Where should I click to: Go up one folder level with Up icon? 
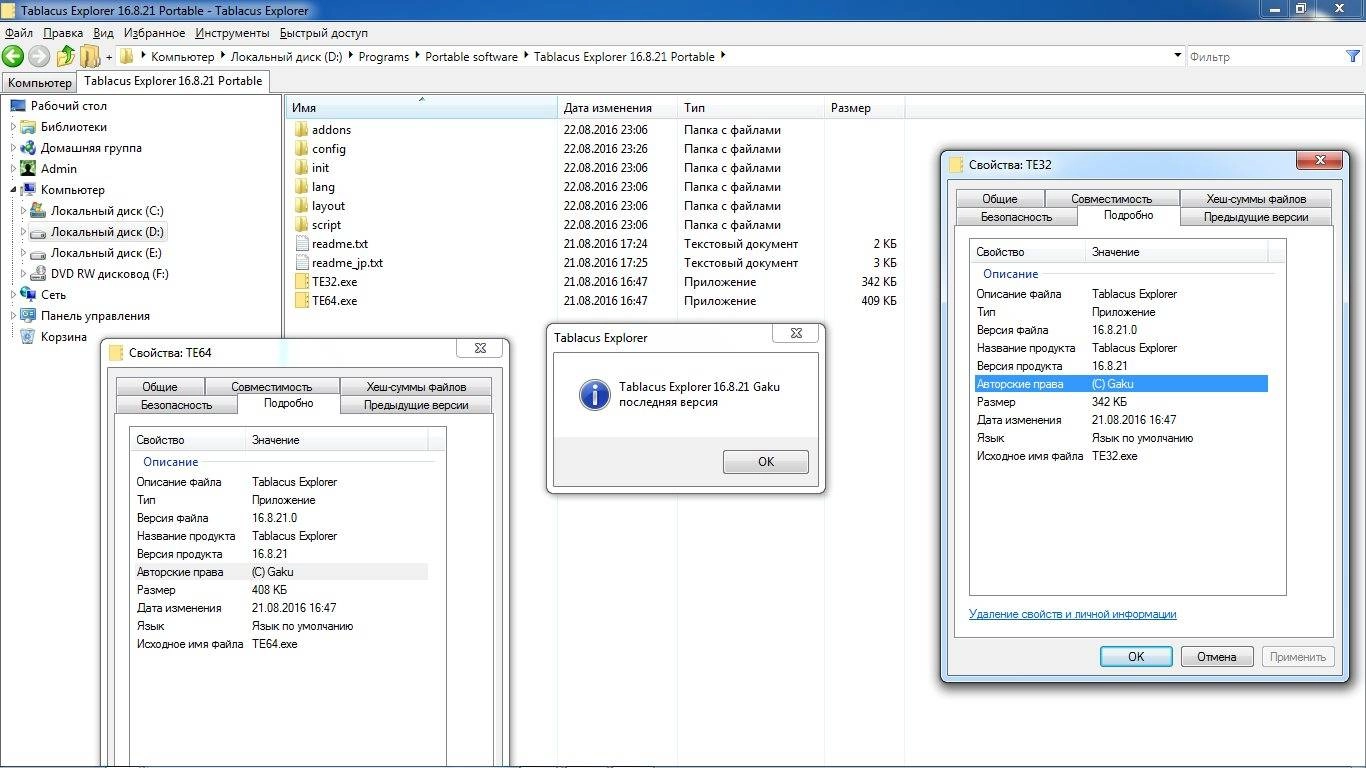[x=66, y=56]
